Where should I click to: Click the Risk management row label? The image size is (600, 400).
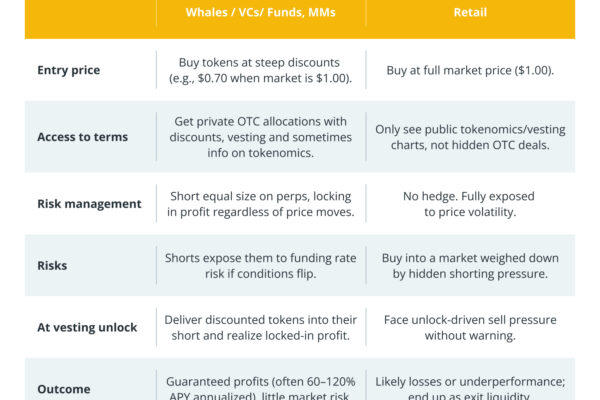(x=89, y=203)
